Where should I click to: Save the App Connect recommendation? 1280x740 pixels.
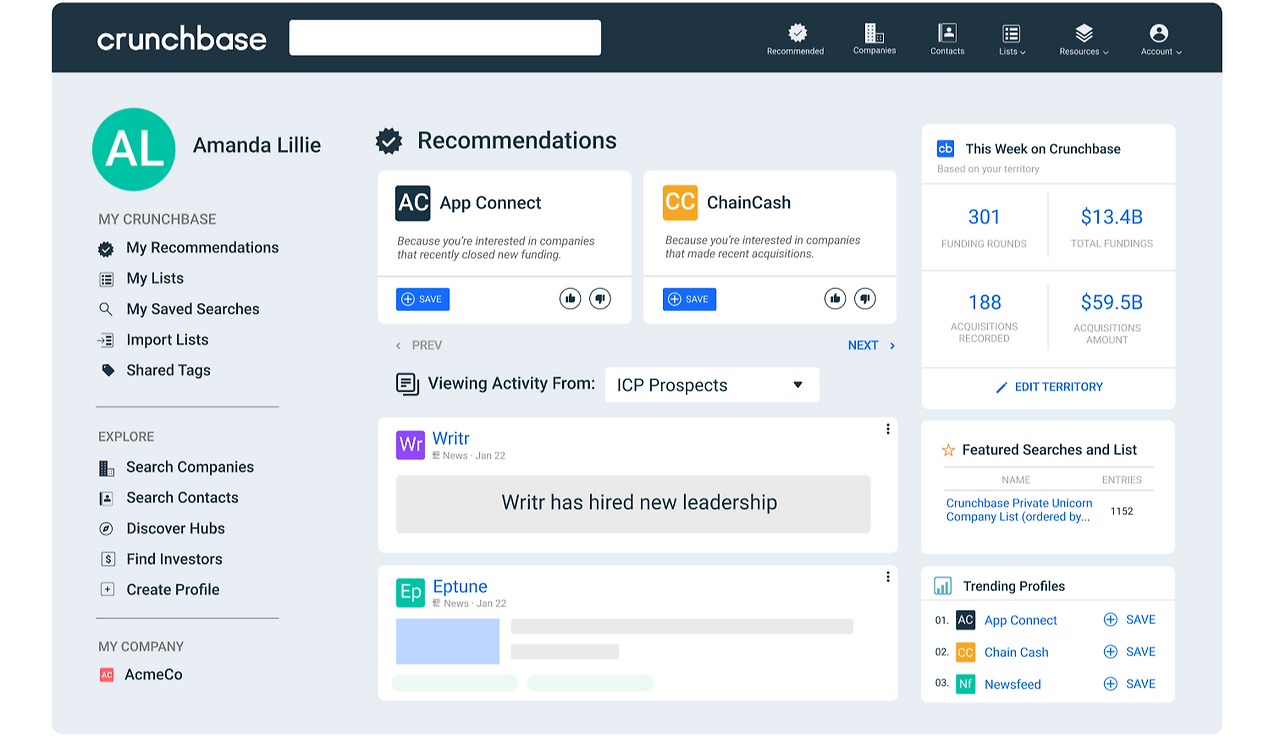[x=423, y=299]
